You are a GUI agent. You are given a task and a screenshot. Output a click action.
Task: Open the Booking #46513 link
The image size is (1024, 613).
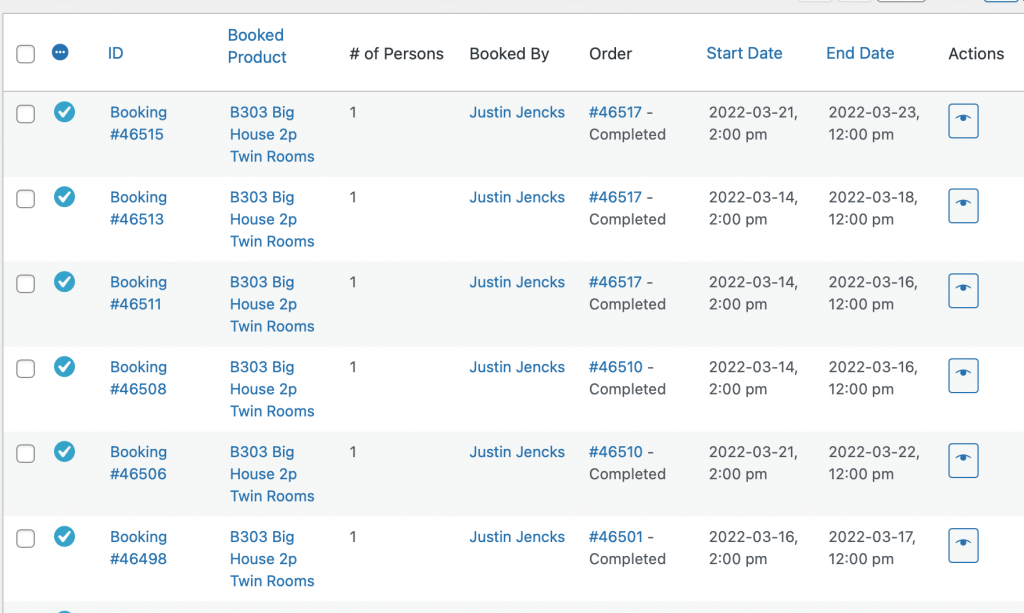(138, 208)
